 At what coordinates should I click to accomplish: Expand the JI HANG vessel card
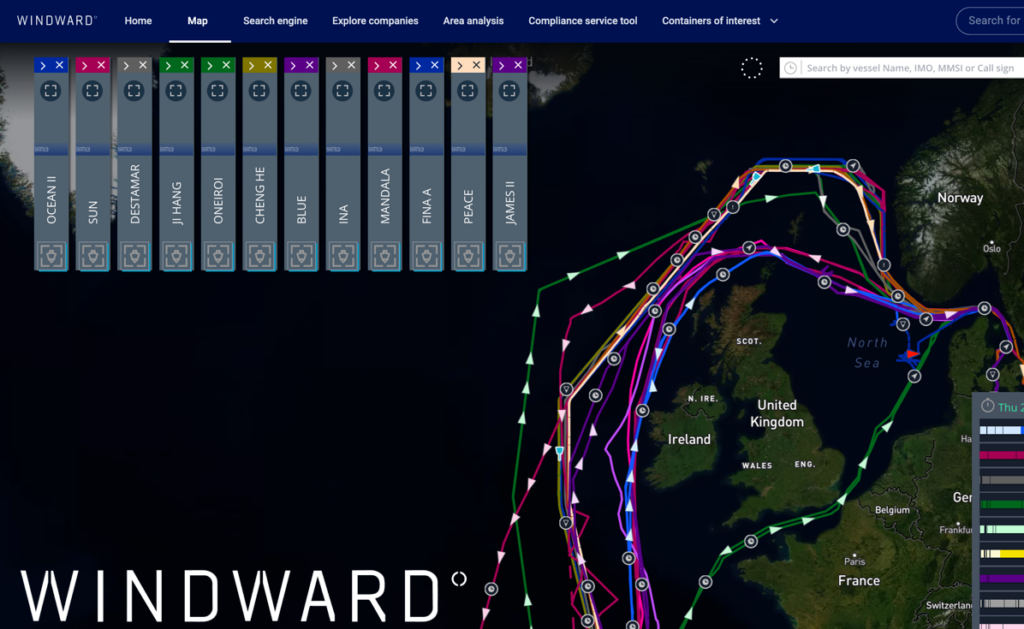coord(168,65)
